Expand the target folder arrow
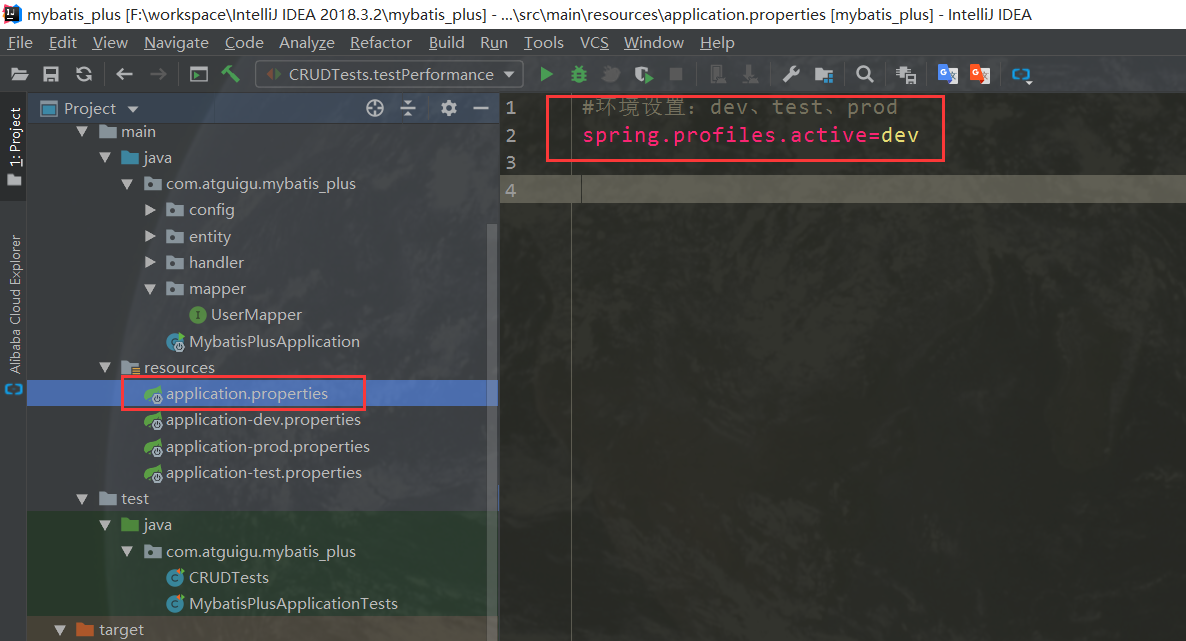 pos(60,630)
